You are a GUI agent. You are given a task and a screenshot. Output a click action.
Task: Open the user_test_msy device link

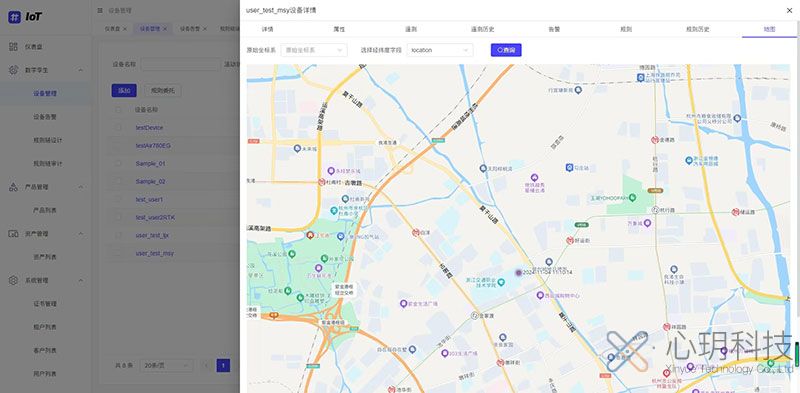click(x=155, y=253)
